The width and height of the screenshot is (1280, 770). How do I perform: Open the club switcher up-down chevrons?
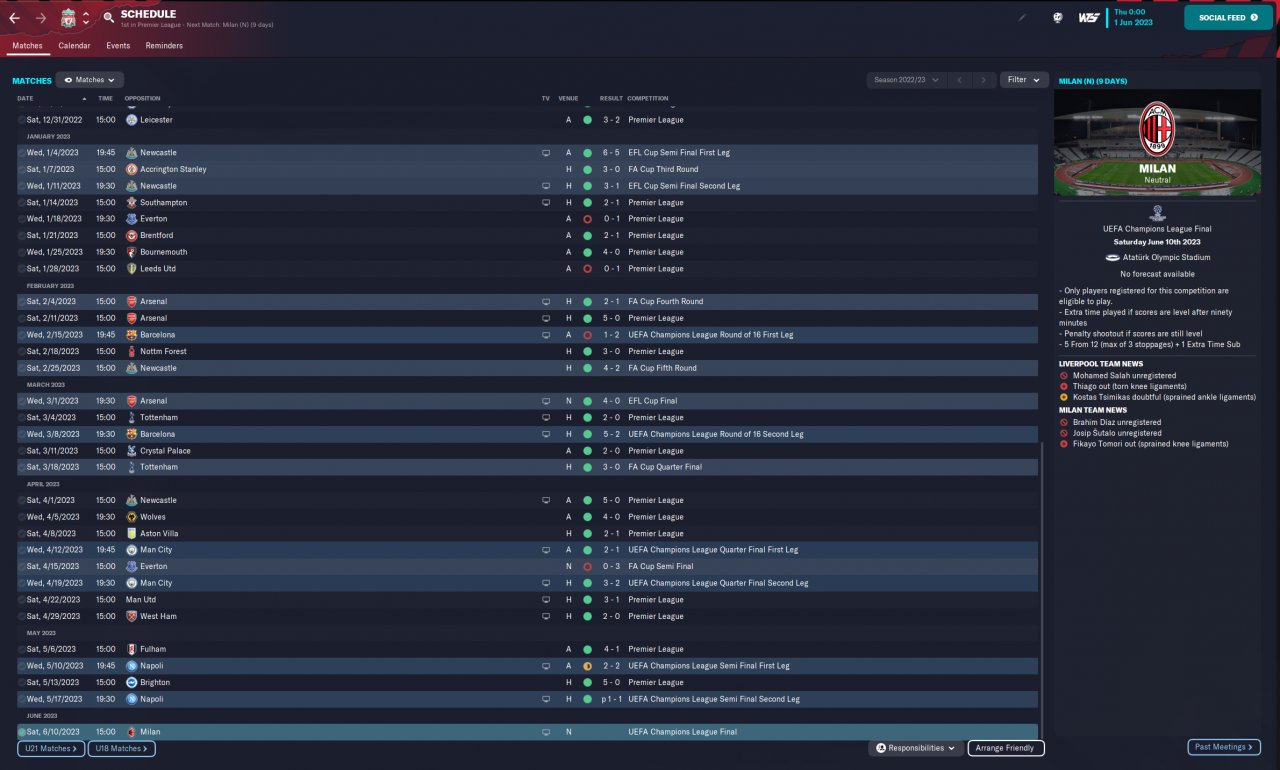click(x=86, y=18)
